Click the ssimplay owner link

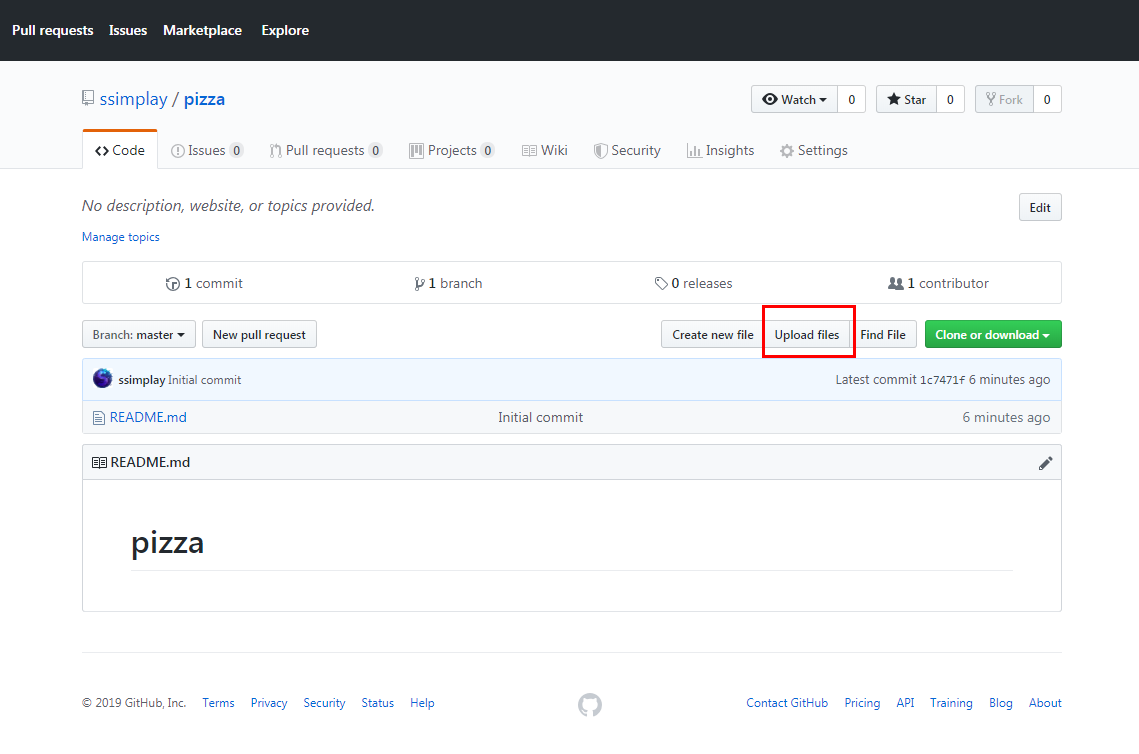[x=134, y=99]
